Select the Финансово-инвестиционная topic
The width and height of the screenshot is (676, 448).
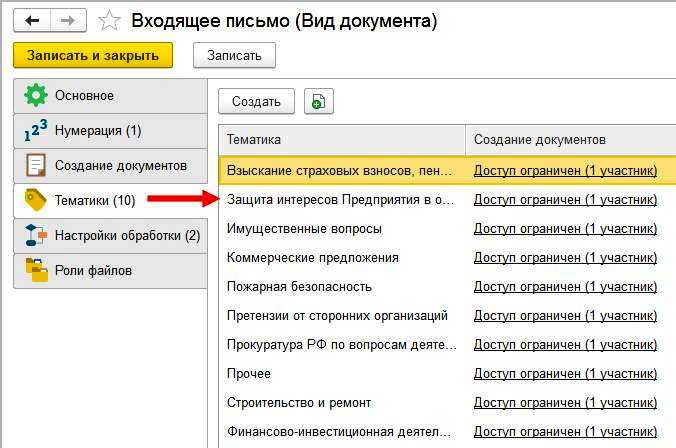pos(339,432)
